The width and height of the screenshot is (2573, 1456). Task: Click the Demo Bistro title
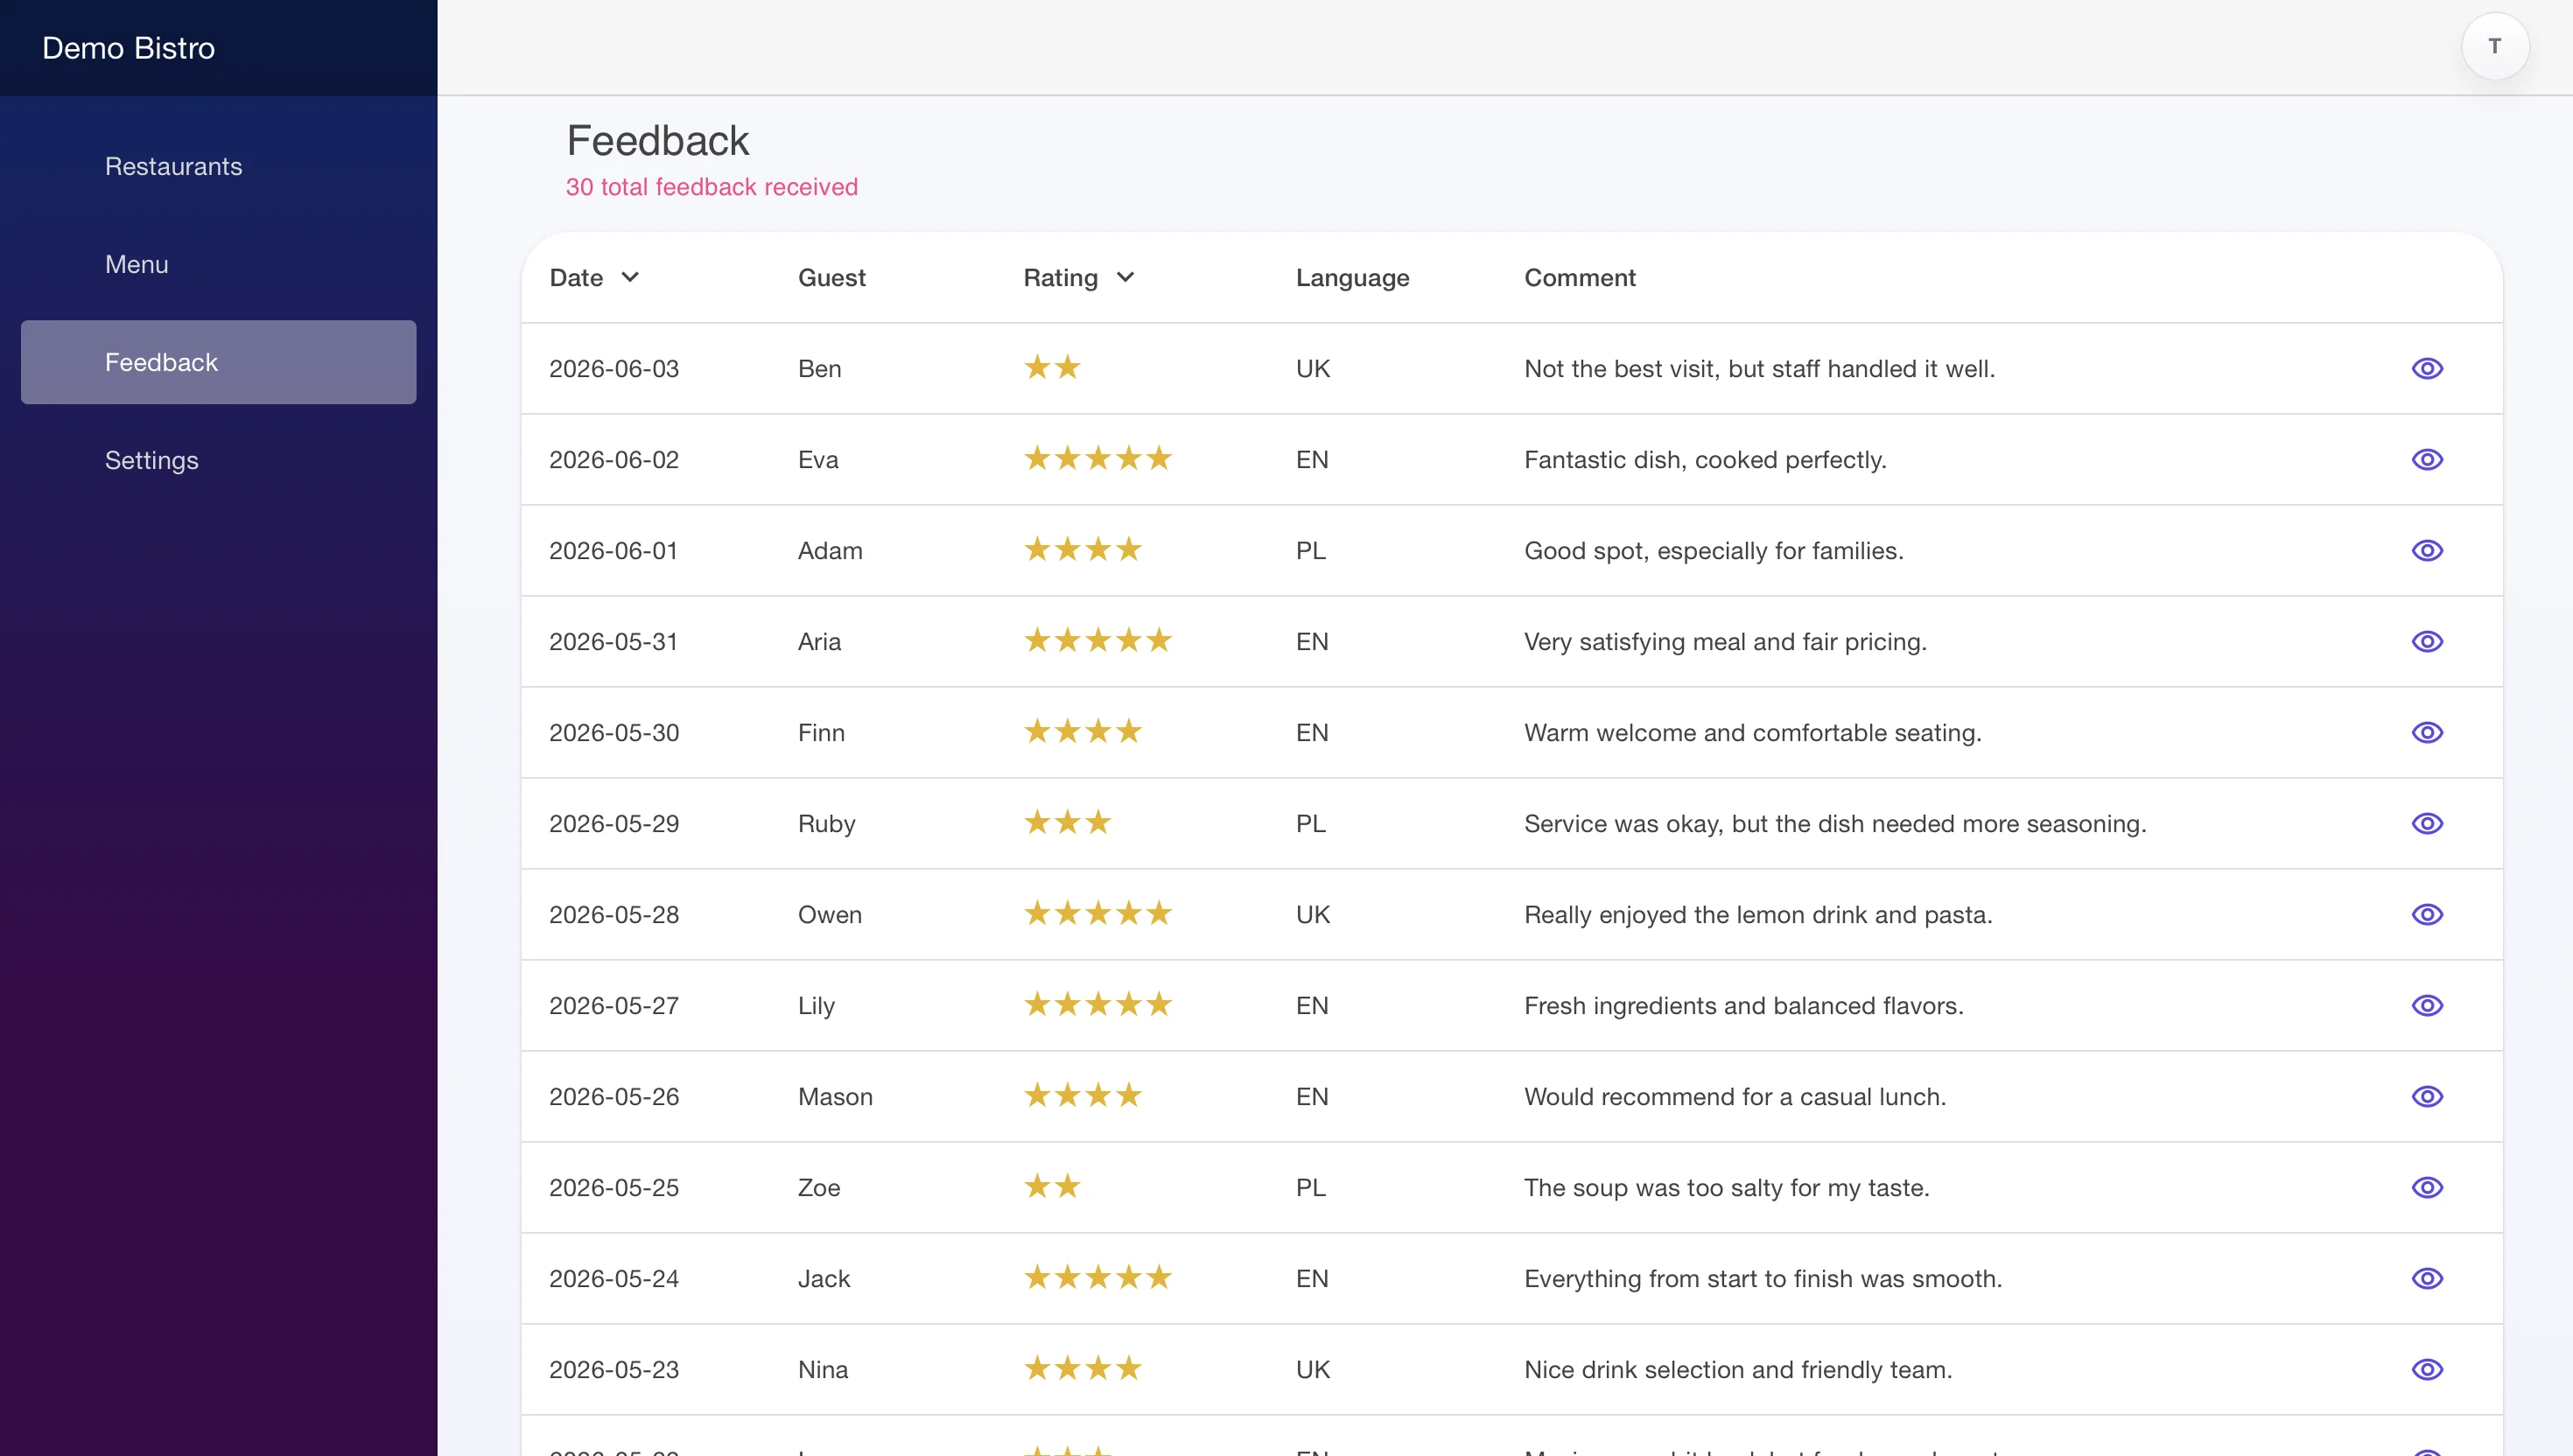[128, 48]
